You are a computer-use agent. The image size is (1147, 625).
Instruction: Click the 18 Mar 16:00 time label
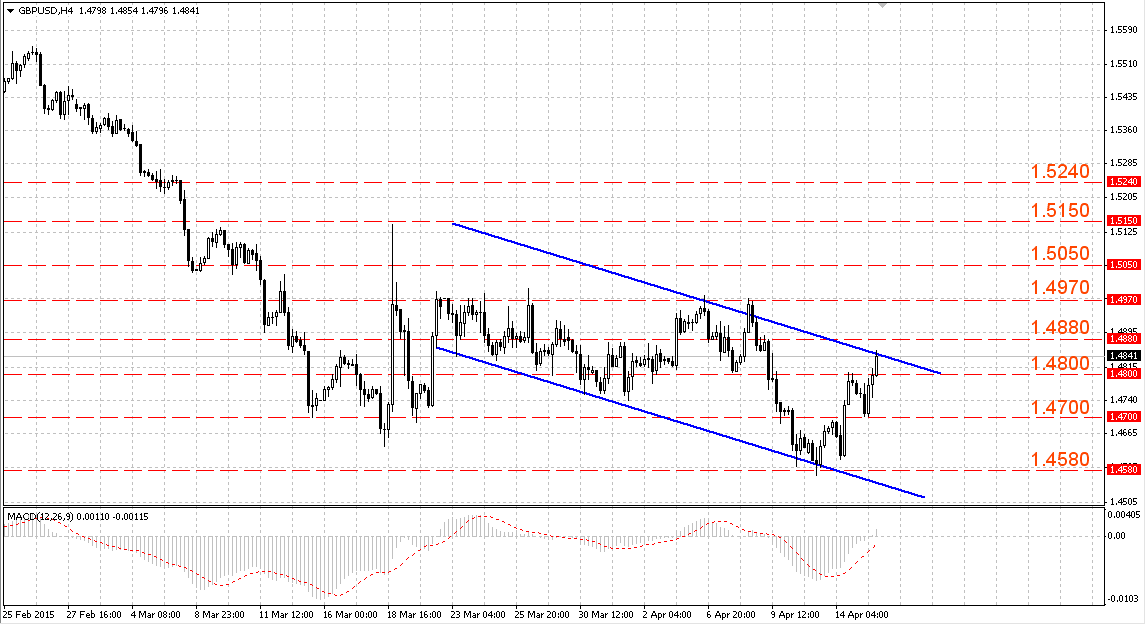pos(415,615)
